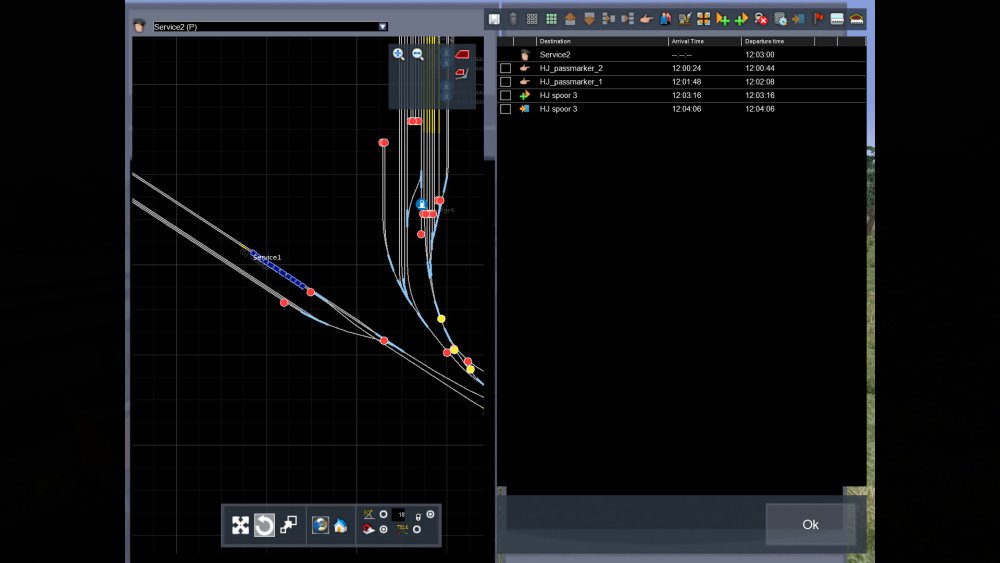Click the globe map view icon

(320, 525)
